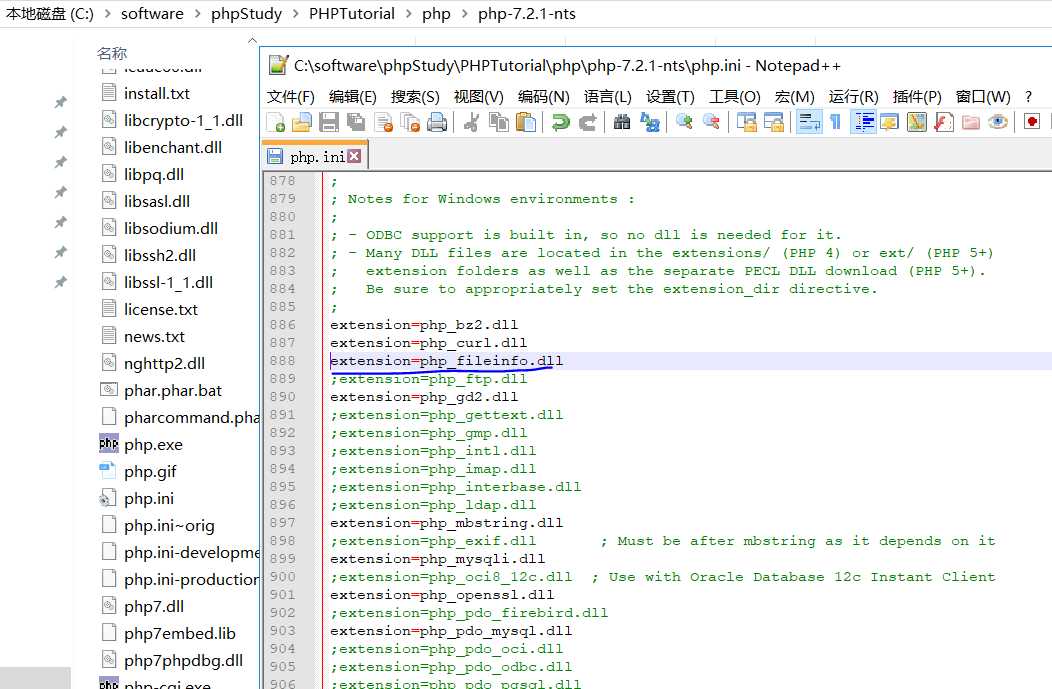The image size is (1052, 689).
Task: Click php-7.2.1-nts in address breadcrumb
Action: coord(527,14)
